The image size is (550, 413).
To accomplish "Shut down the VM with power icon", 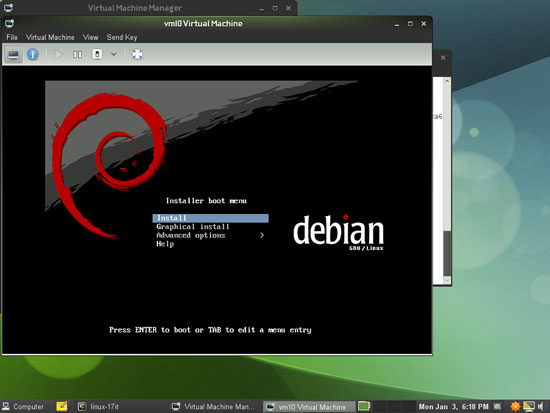I will [x=97, y=54].
